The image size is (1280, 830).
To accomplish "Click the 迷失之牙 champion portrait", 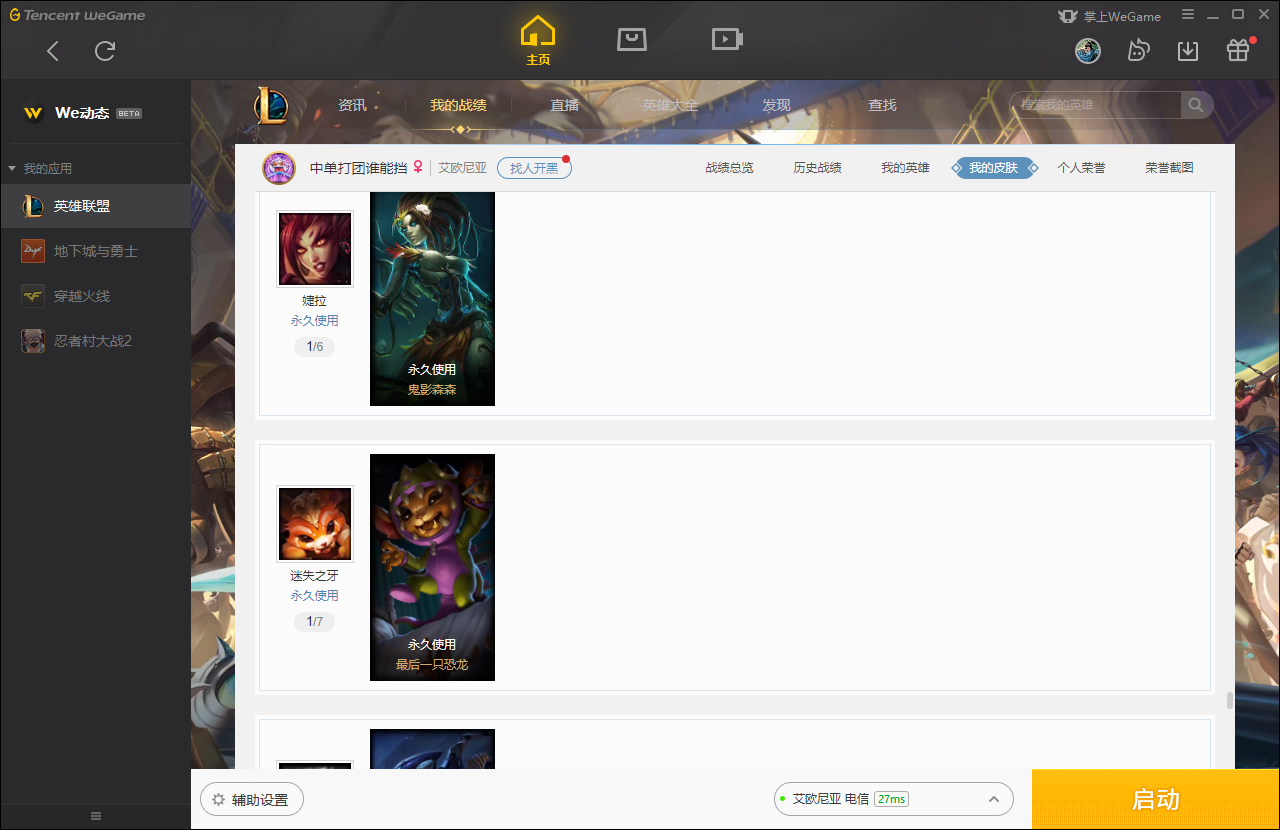I will (x=315, y=524).
